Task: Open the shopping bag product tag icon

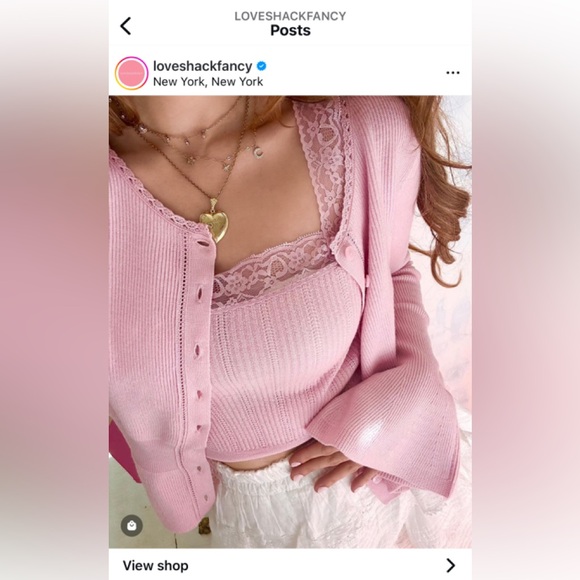Action: pos(131,525)
